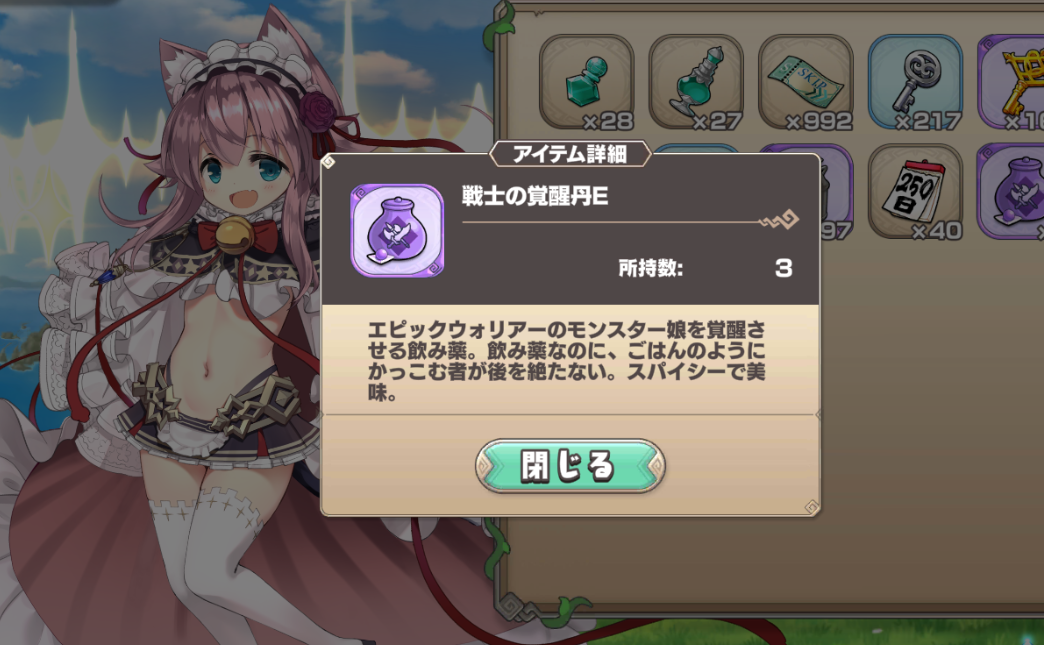Viewport: 1044px width, 645px height.
Task: Tap the partially hidden item showing 97
Action: pos(836,200)
